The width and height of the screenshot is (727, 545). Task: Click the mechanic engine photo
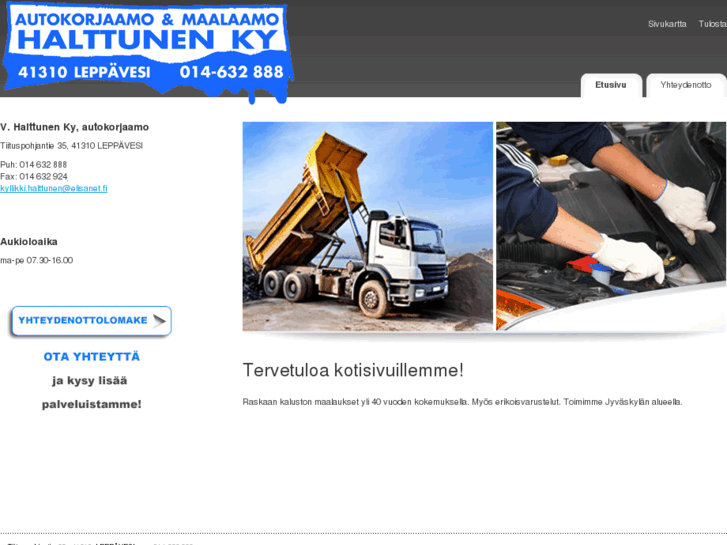(611, 226)
